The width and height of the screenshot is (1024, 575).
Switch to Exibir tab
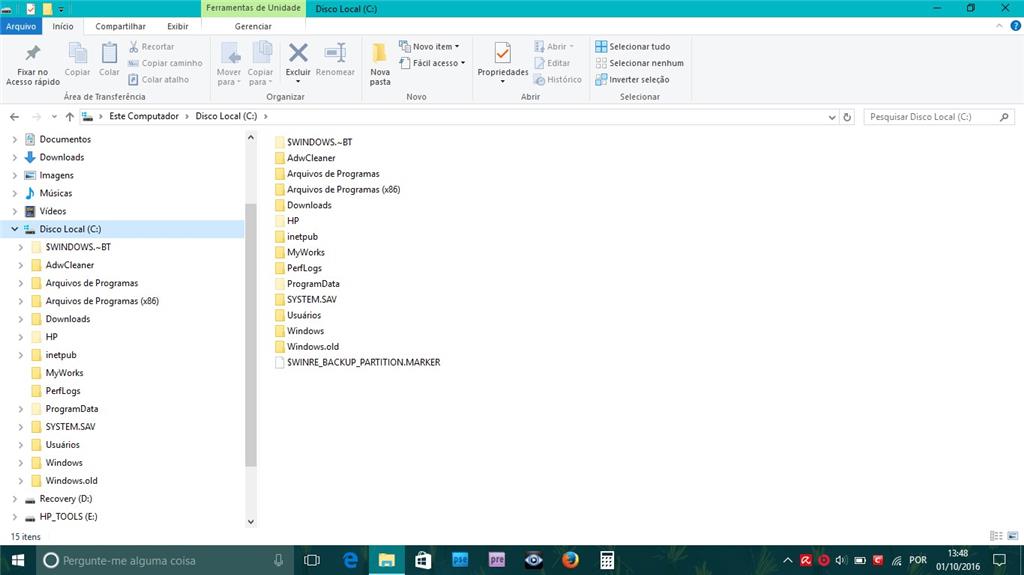[178, 26]
